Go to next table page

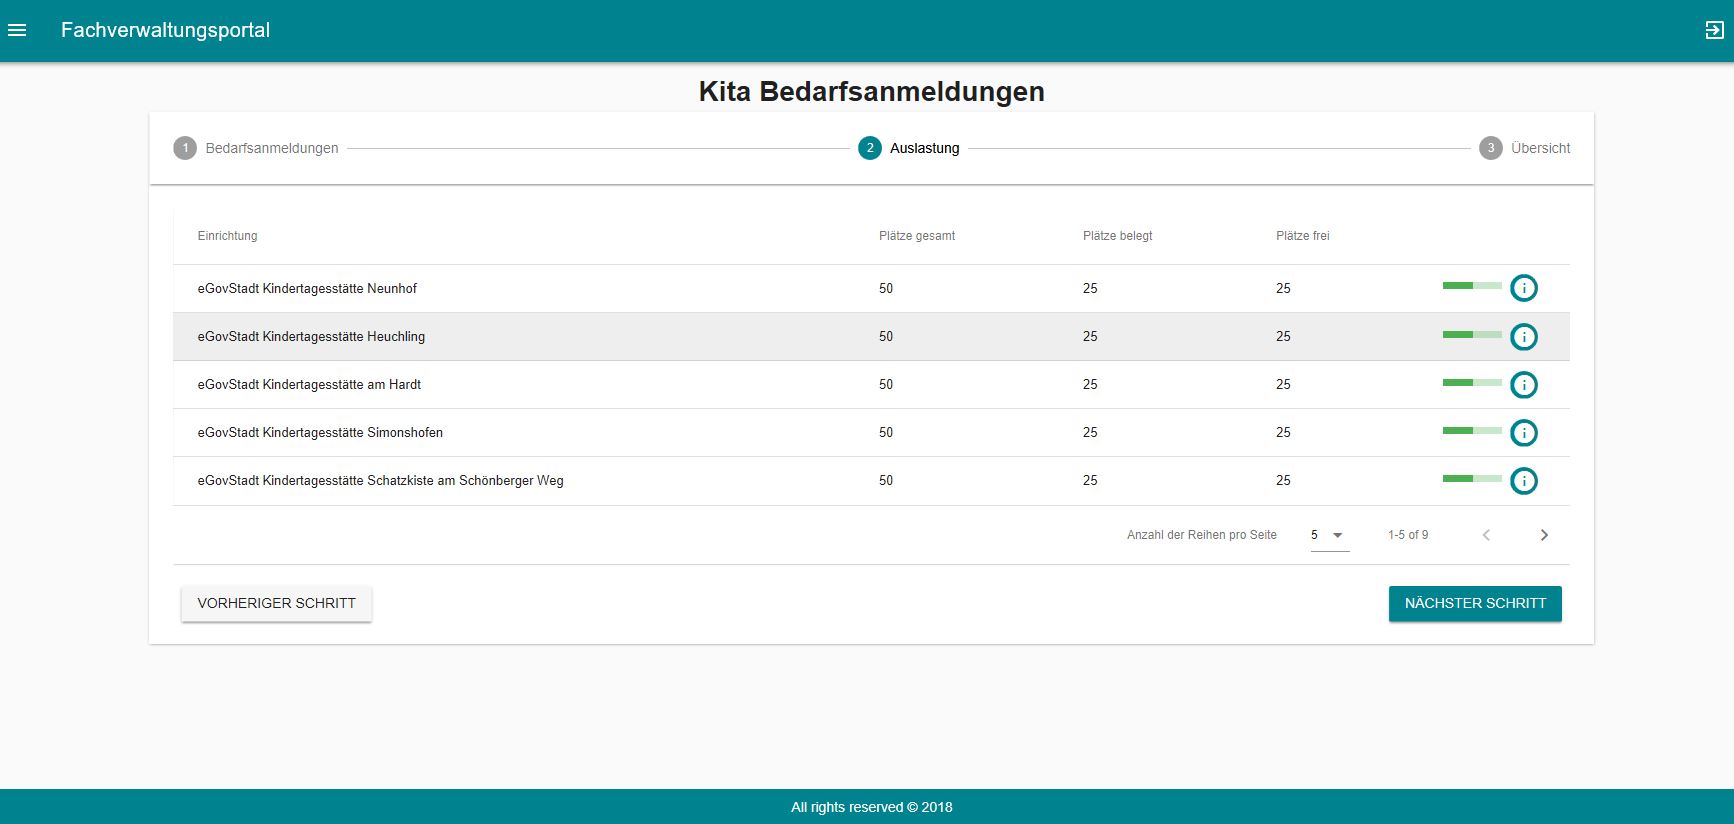tap(1544, 535)
